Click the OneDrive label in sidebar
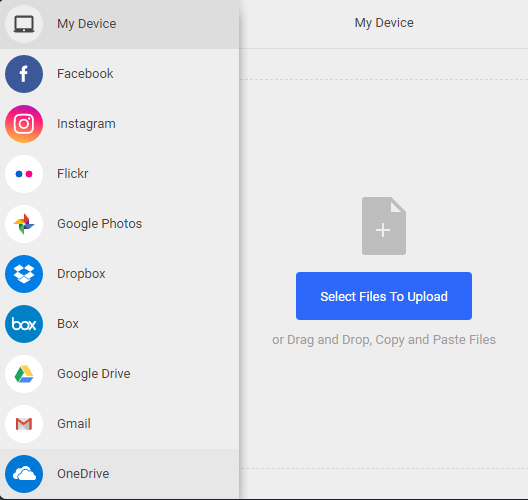This screenshot has width=528, height=500. tap(83, 474)
